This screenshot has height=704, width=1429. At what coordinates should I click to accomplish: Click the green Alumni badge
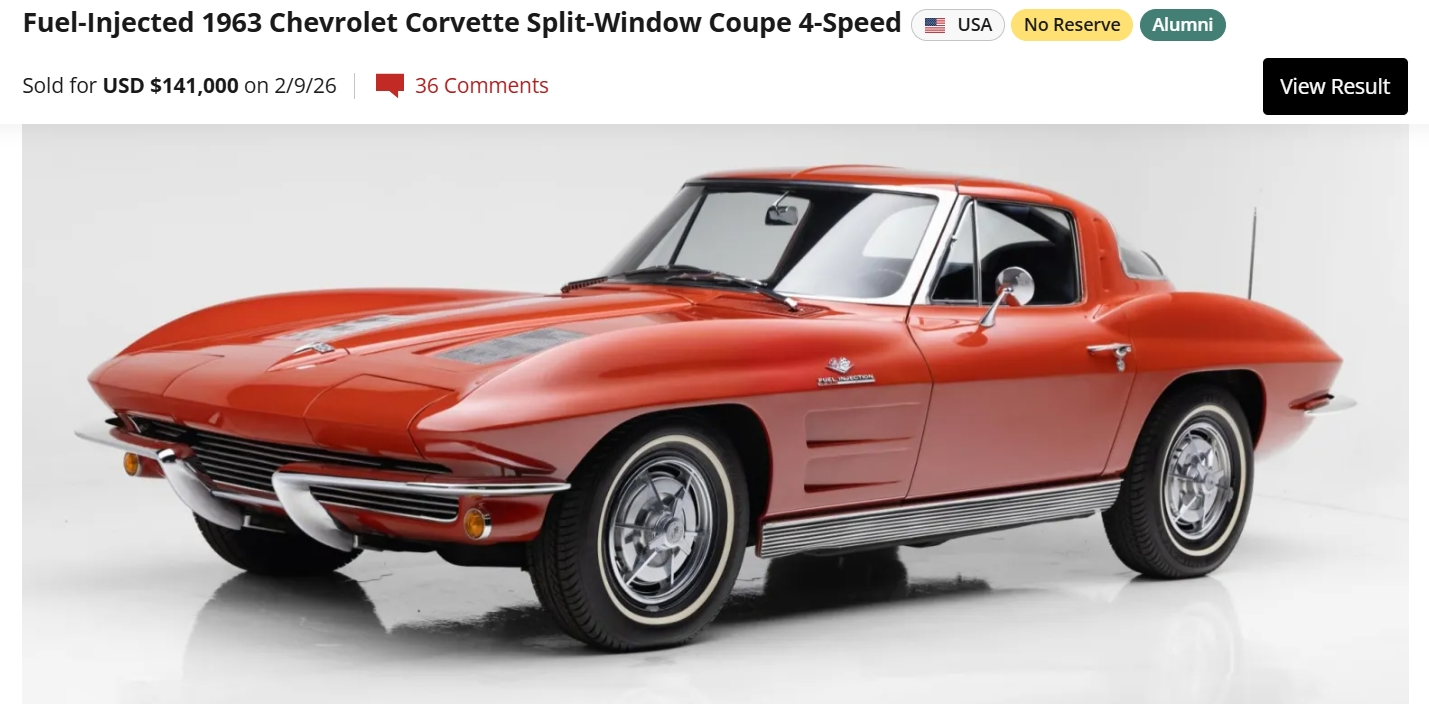coord(1182,25)
